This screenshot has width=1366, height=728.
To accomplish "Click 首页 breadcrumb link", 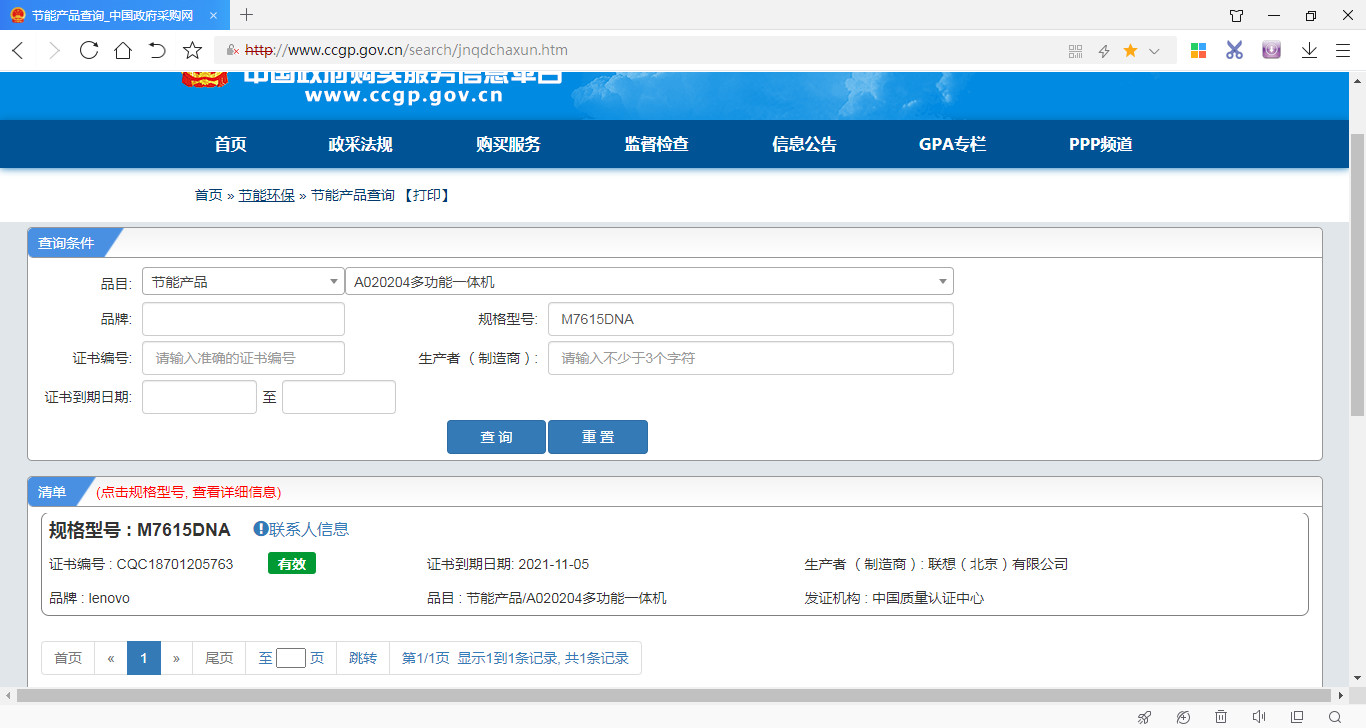I will (208, 195).
